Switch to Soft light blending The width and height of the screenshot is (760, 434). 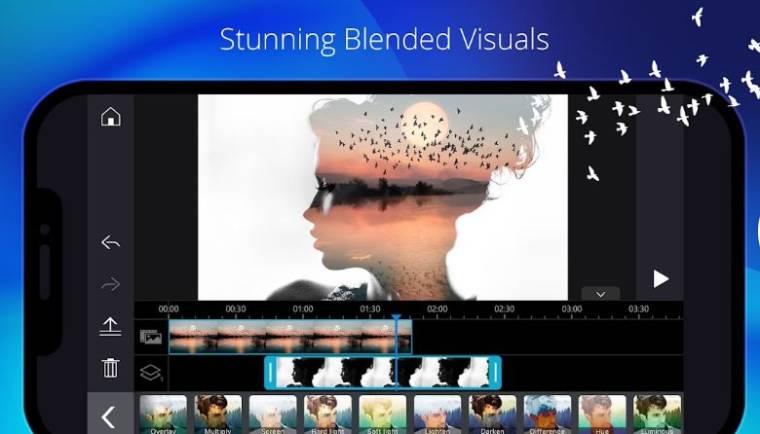click(x=383, y=414)
